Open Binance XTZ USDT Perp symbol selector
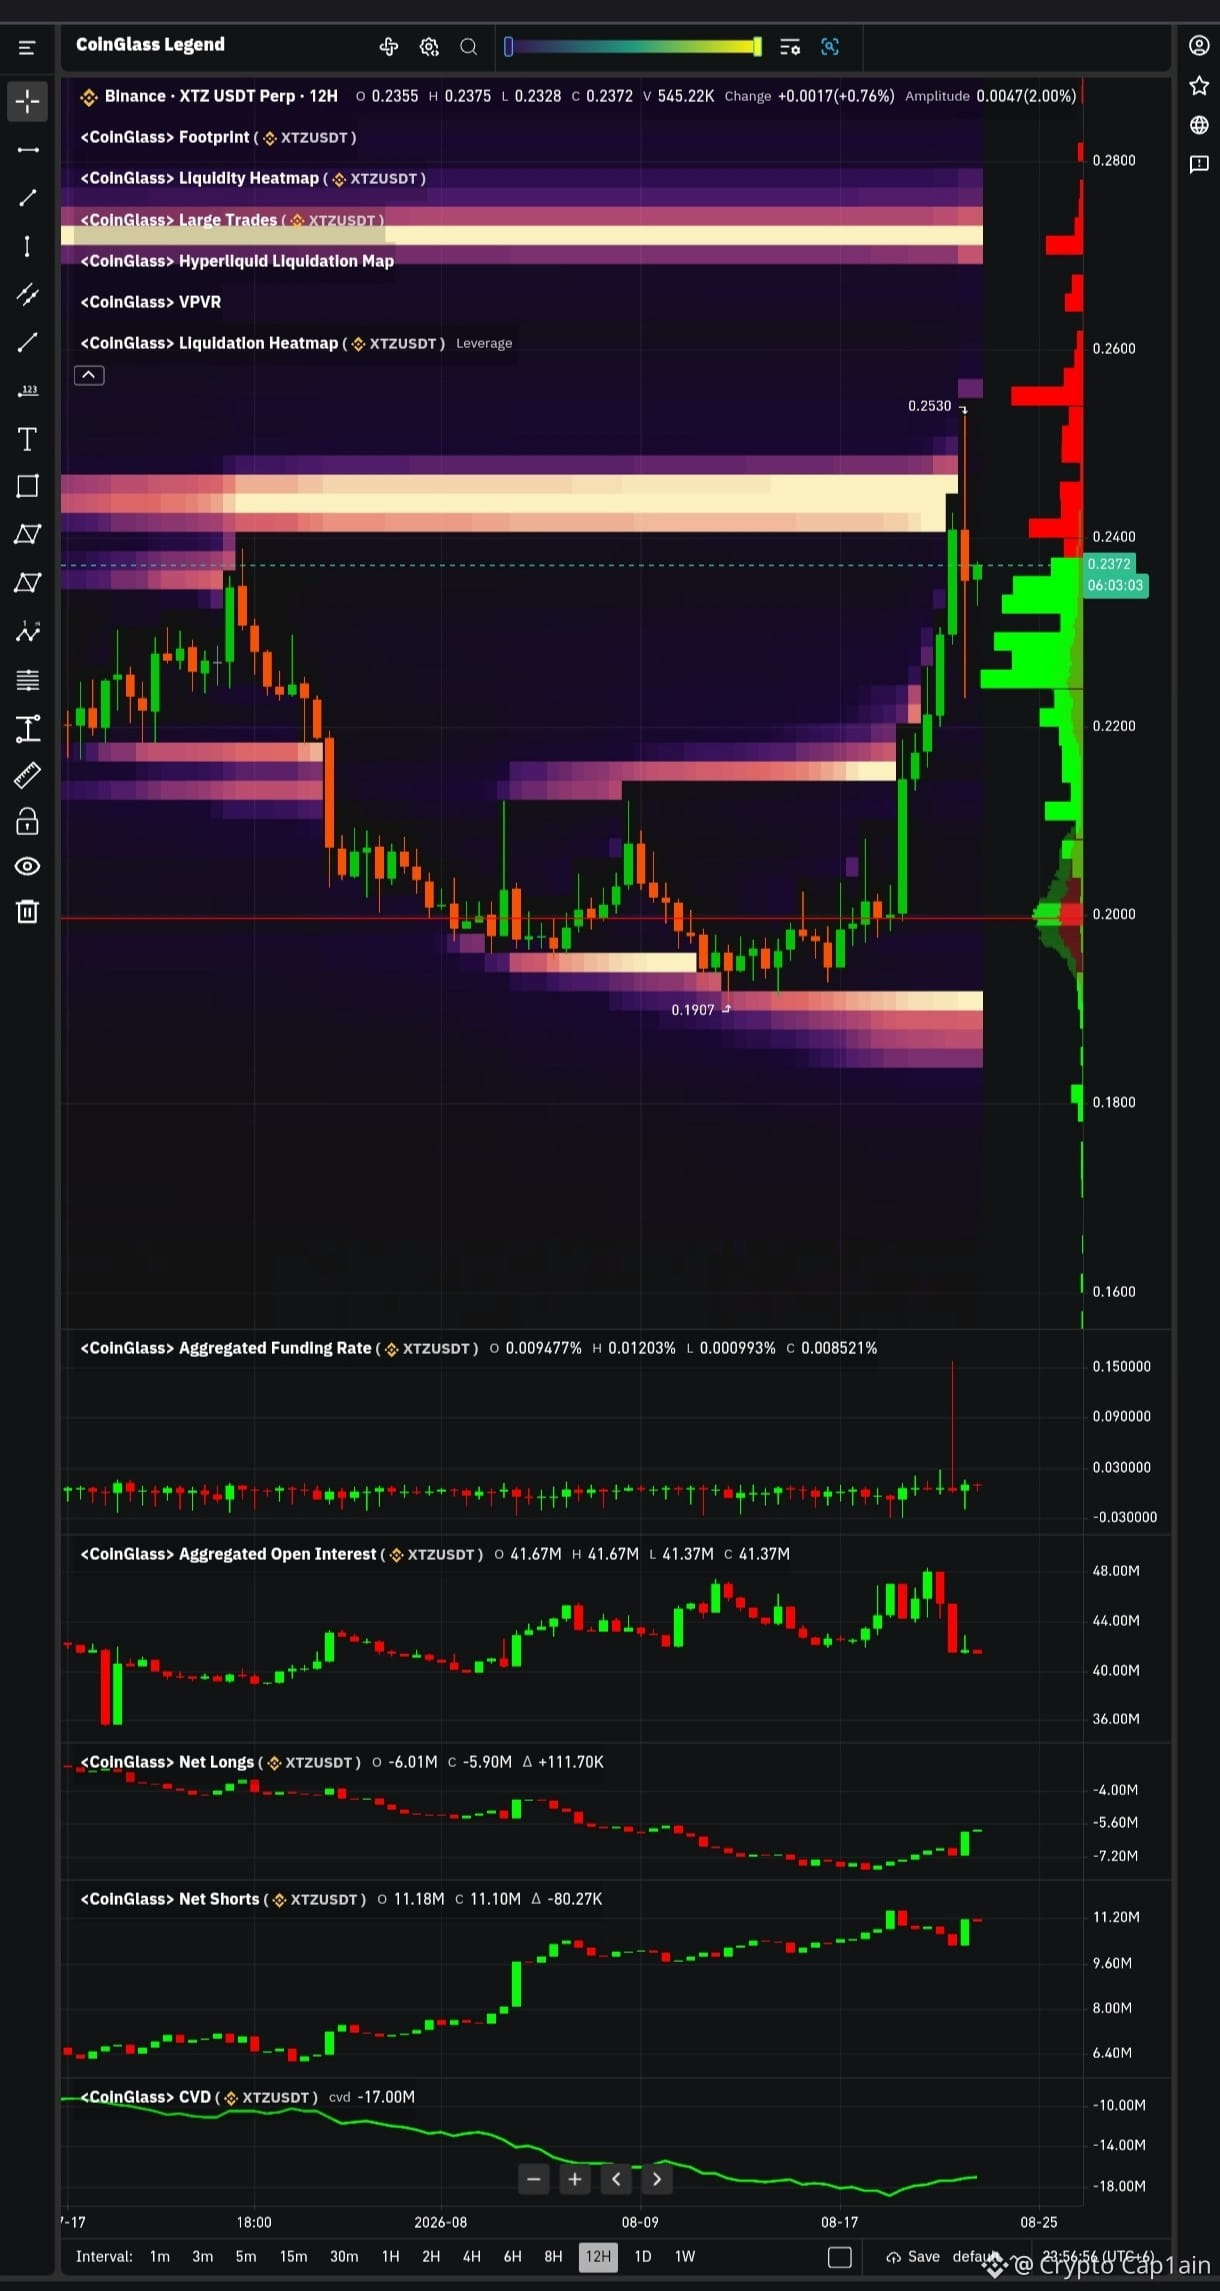The image size is (1220, 2291). [x=220, y=96]
